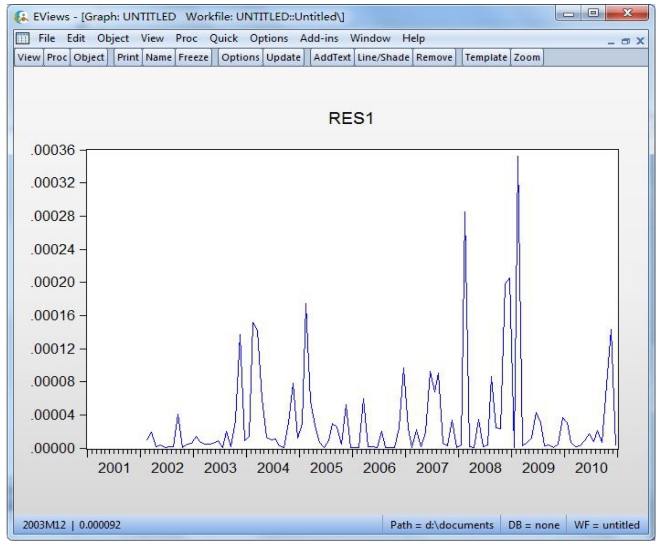Expand the Options menu in menu bar

(x=268, y=38)
